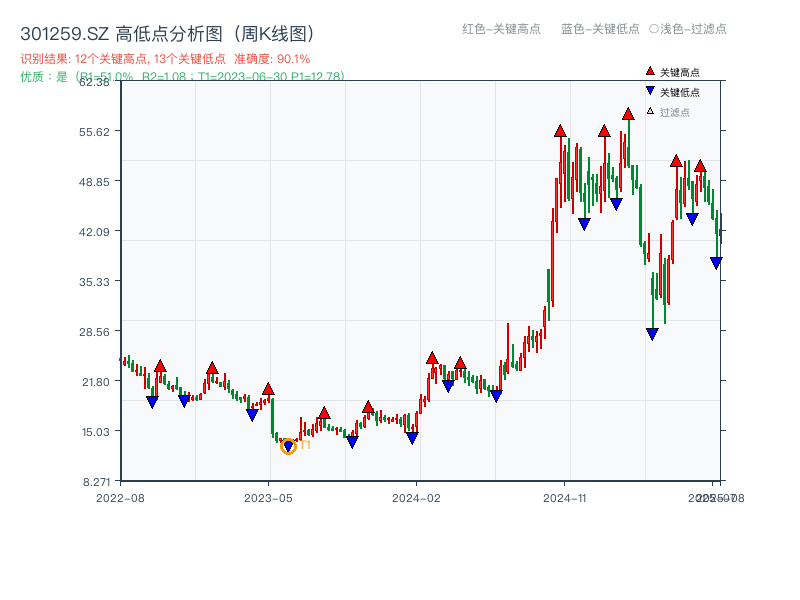
Task: Click the key-high marker at 2024-11
Action: tap(560, 131)
